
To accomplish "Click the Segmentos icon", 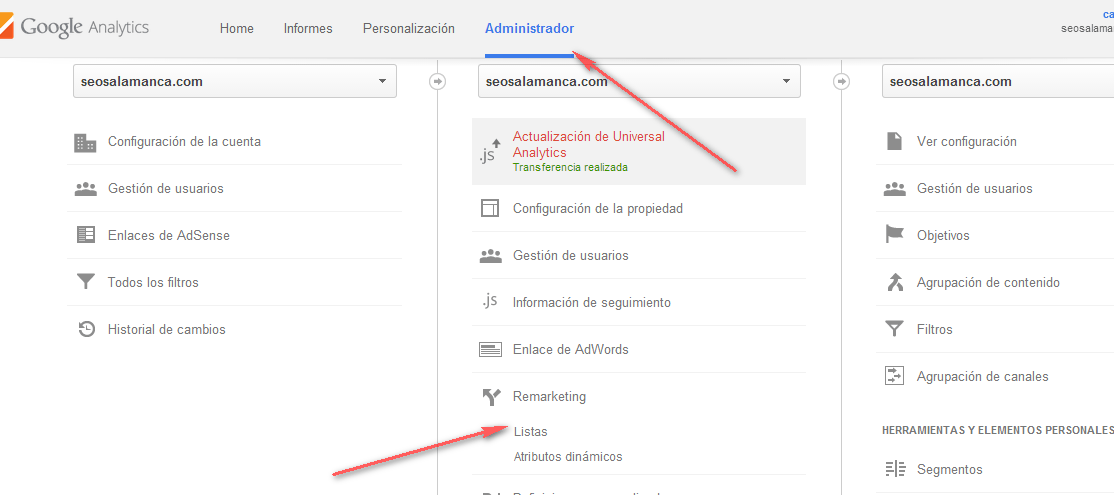I will 894,469.
